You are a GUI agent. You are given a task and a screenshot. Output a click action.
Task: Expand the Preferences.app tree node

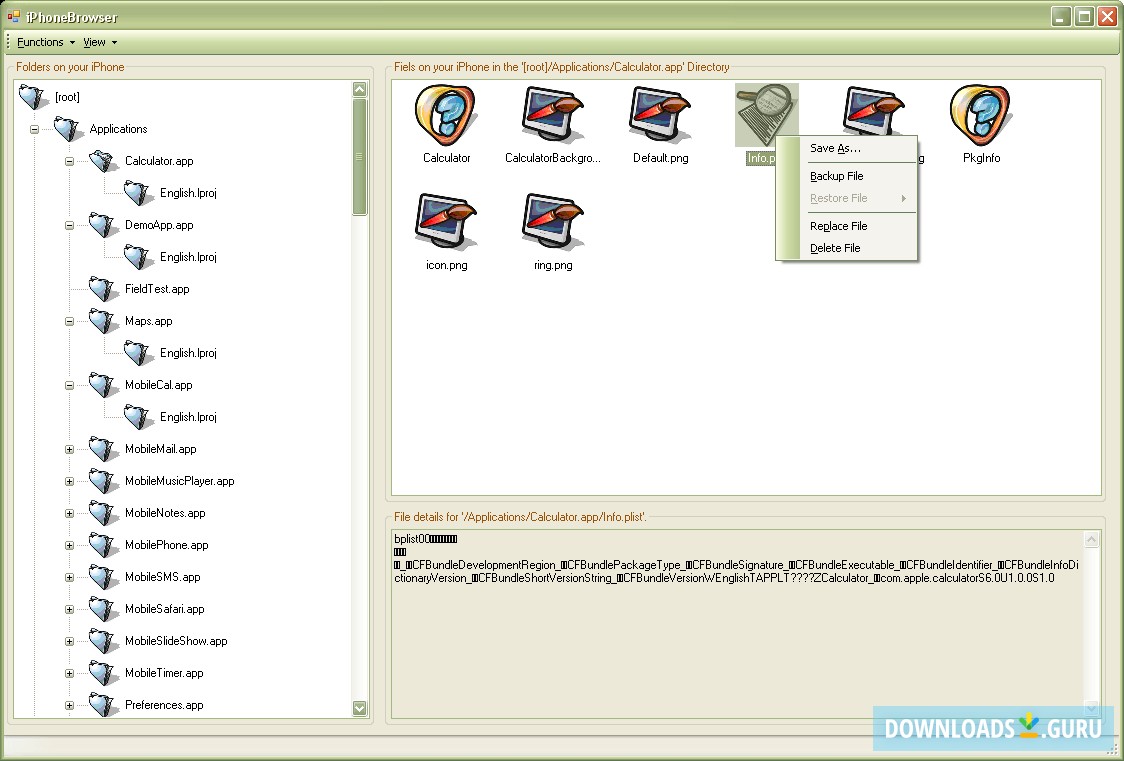[70, 705]
